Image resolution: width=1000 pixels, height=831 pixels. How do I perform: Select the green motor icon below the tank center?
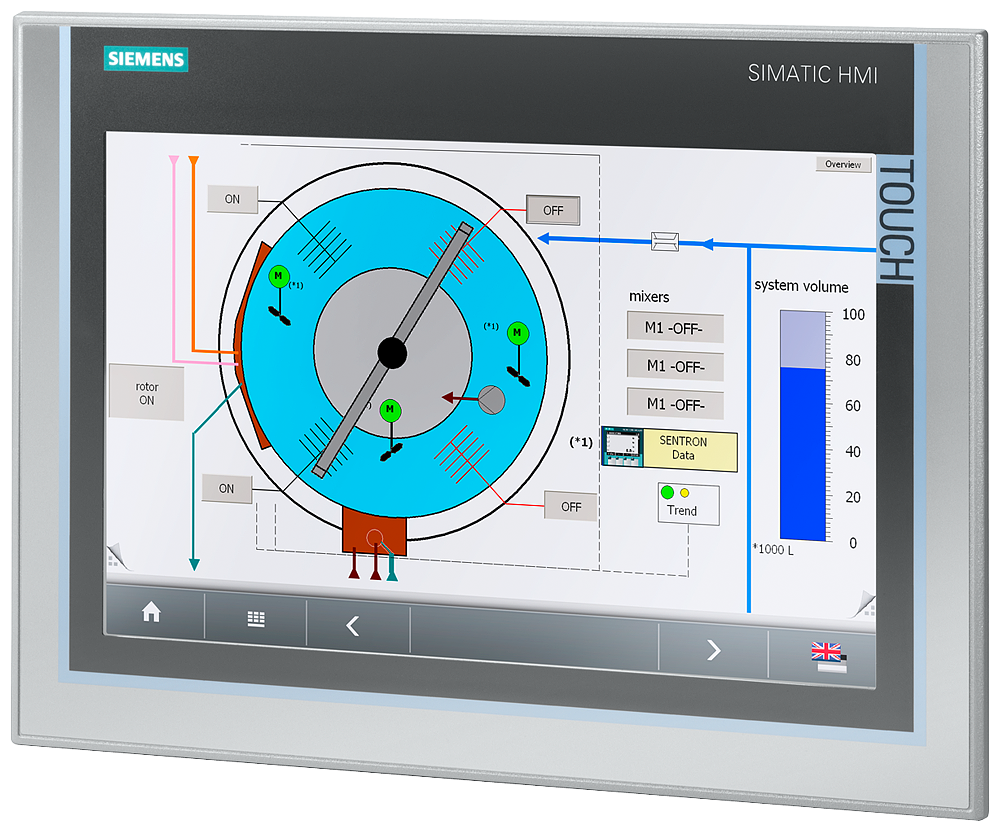click(390, 409)
